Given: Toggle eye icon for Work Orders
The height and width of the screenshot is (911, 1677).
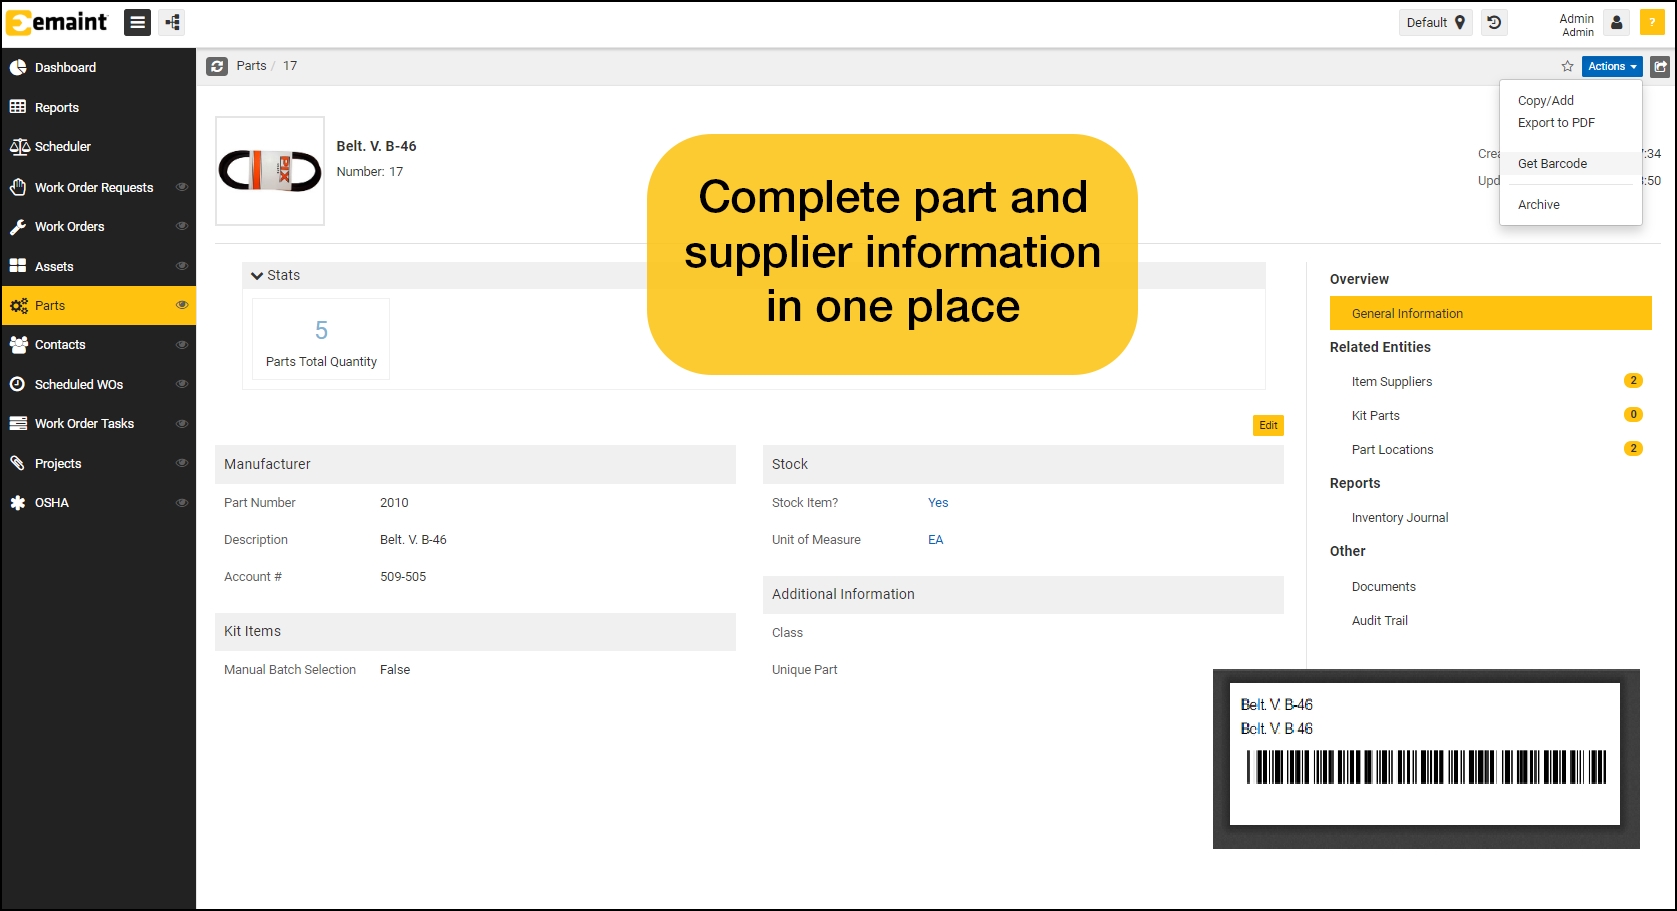Looking at the screenshot, I should click(x=182, y=226).
